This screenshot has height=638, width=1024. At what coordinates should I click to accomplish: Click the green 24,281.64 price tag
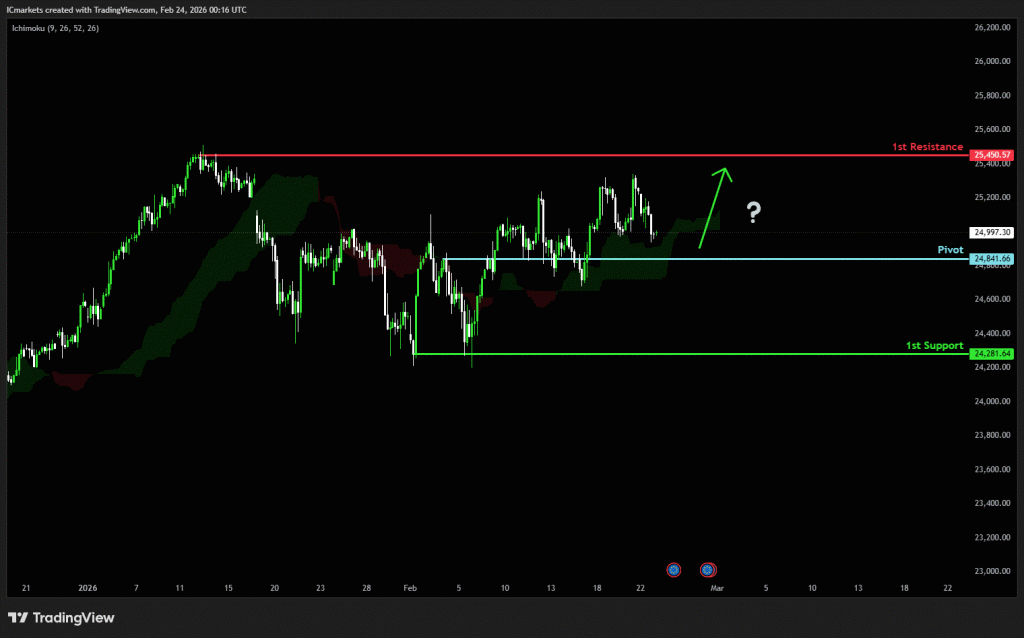(992, 354)
